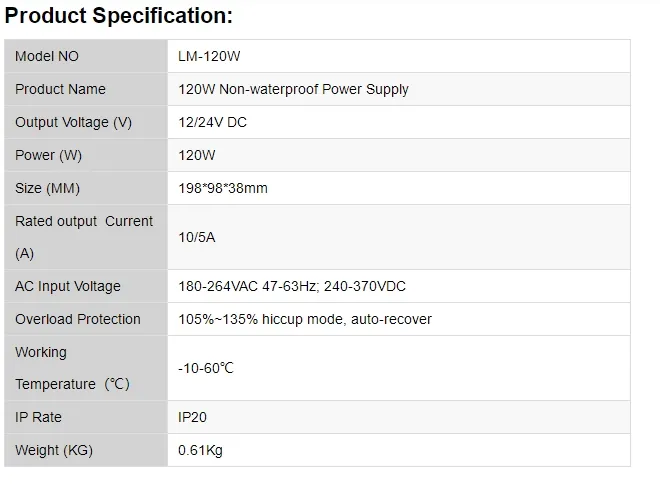Click the Output Voltage (V) label
This screenshot has height=489, width=660.
click(x=73, y=122)
